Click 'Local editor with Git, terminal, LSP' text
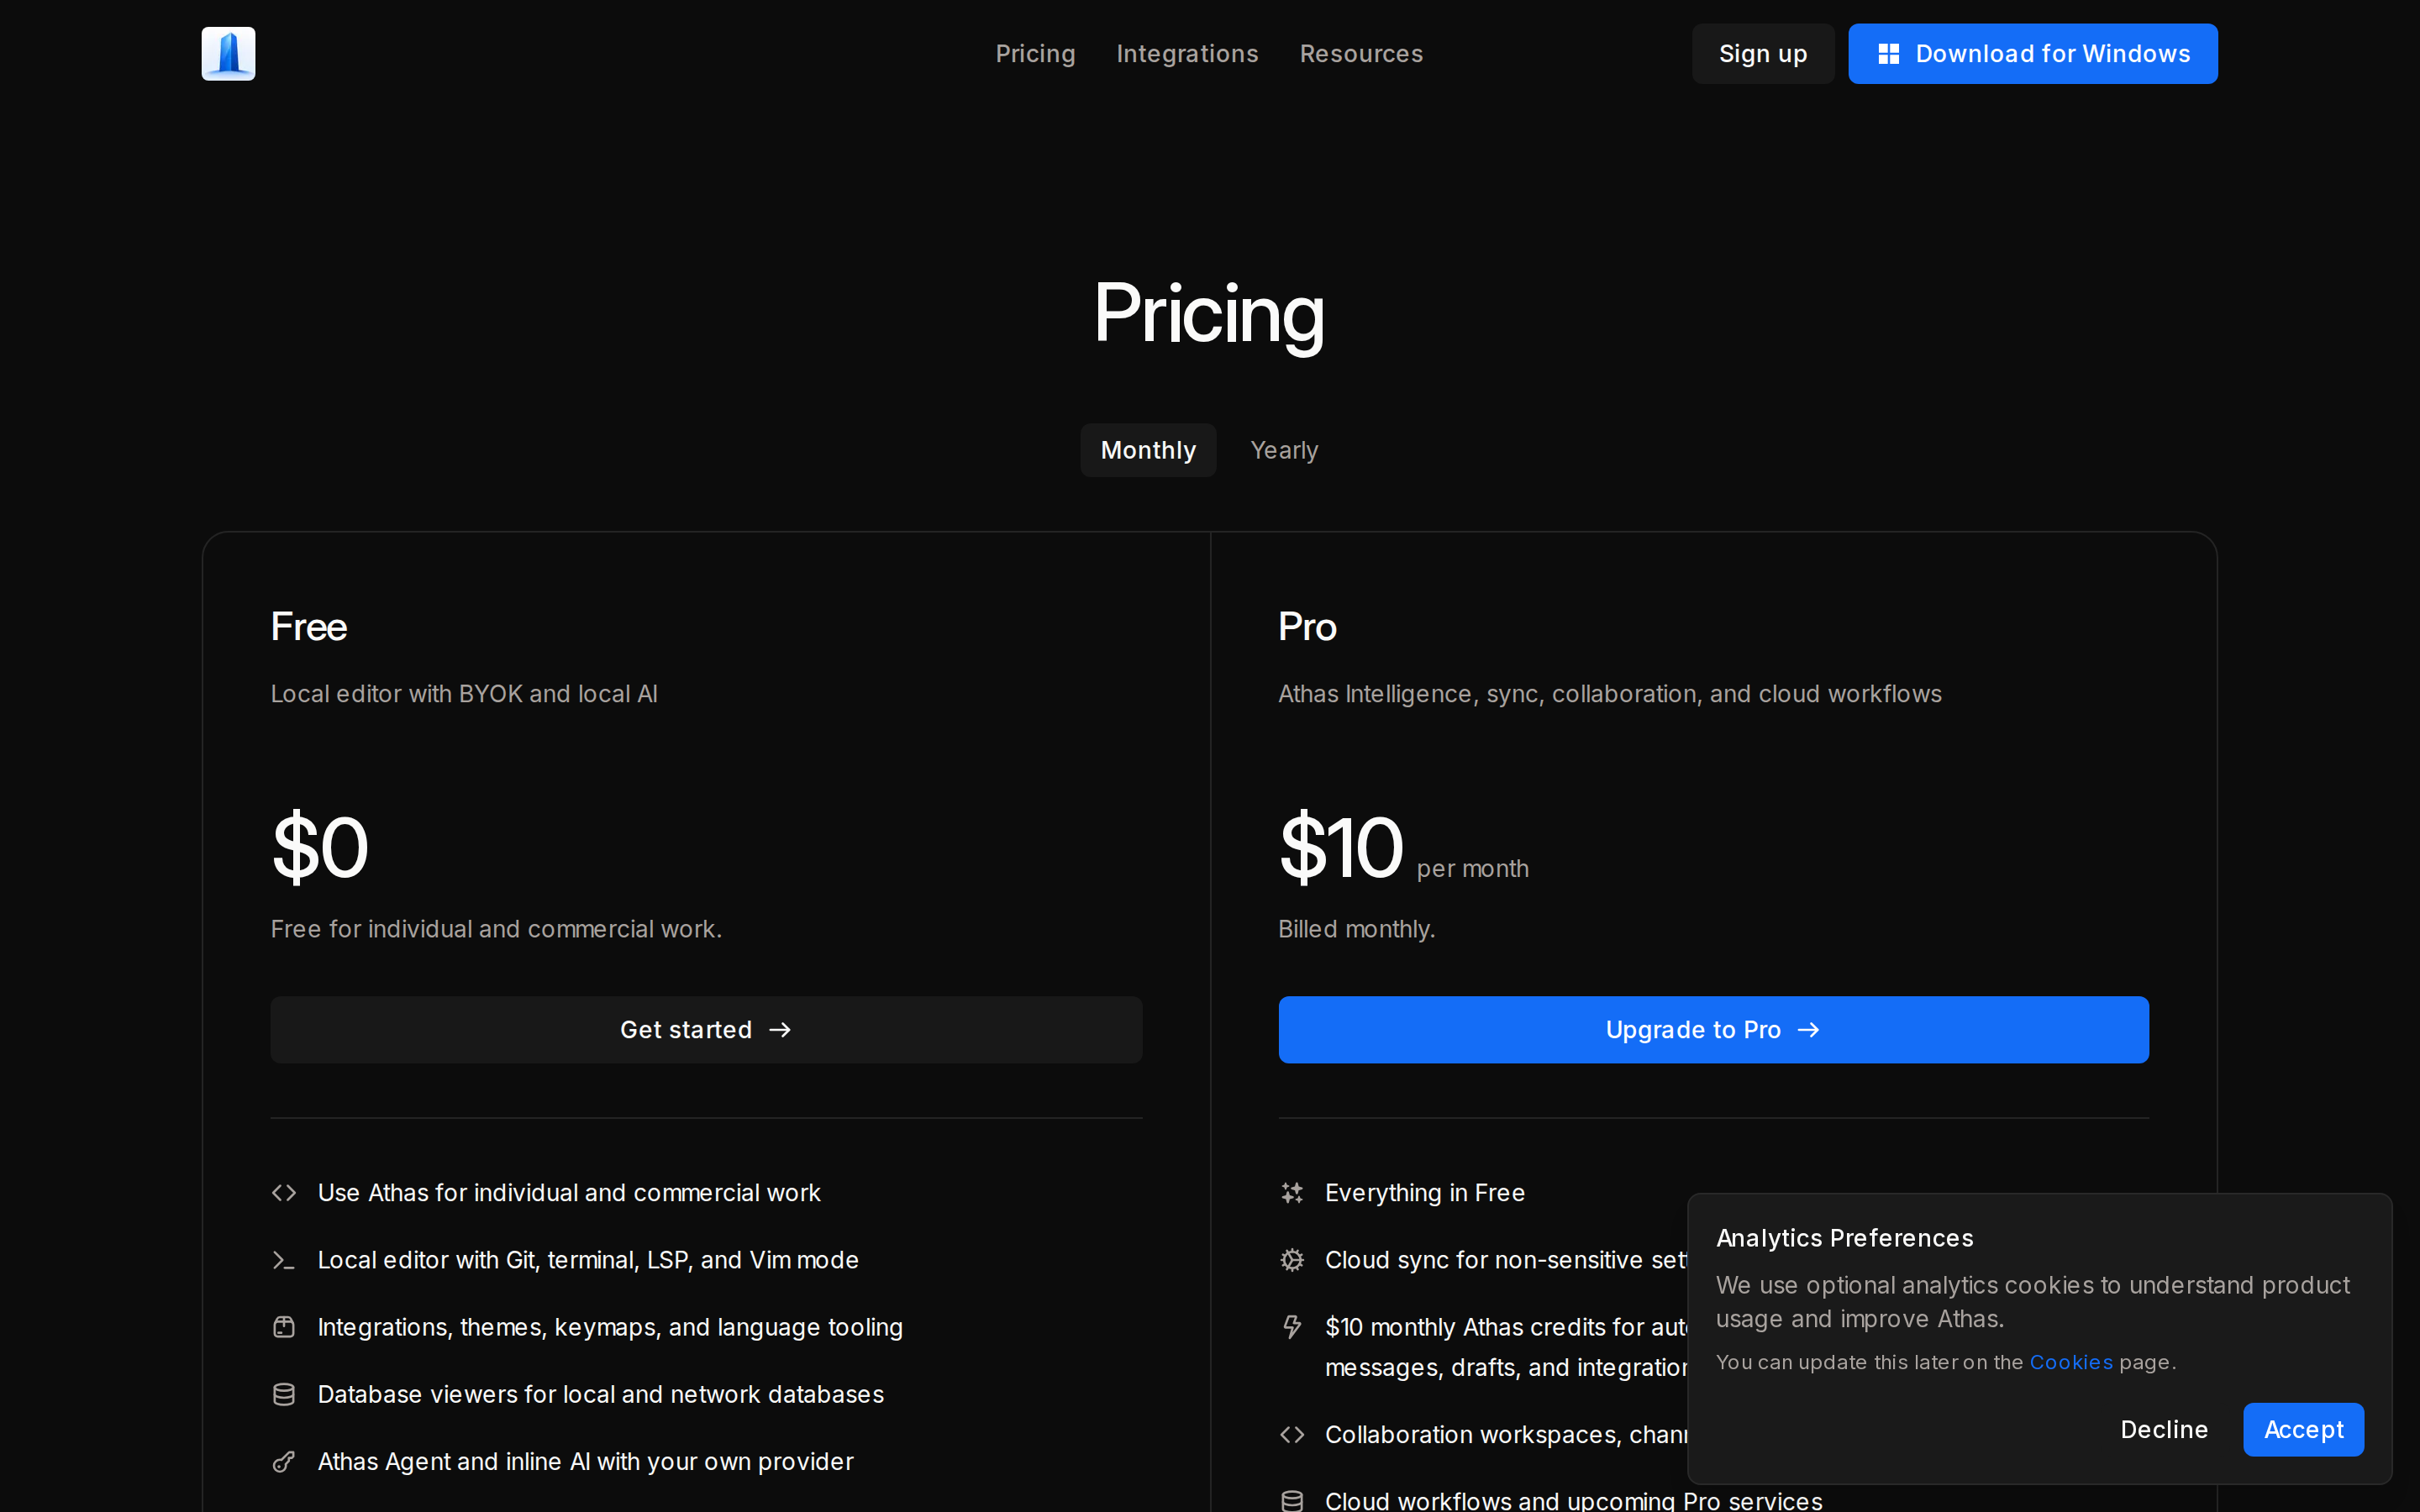The image size is (2420, 1512). pos(588,1260)
